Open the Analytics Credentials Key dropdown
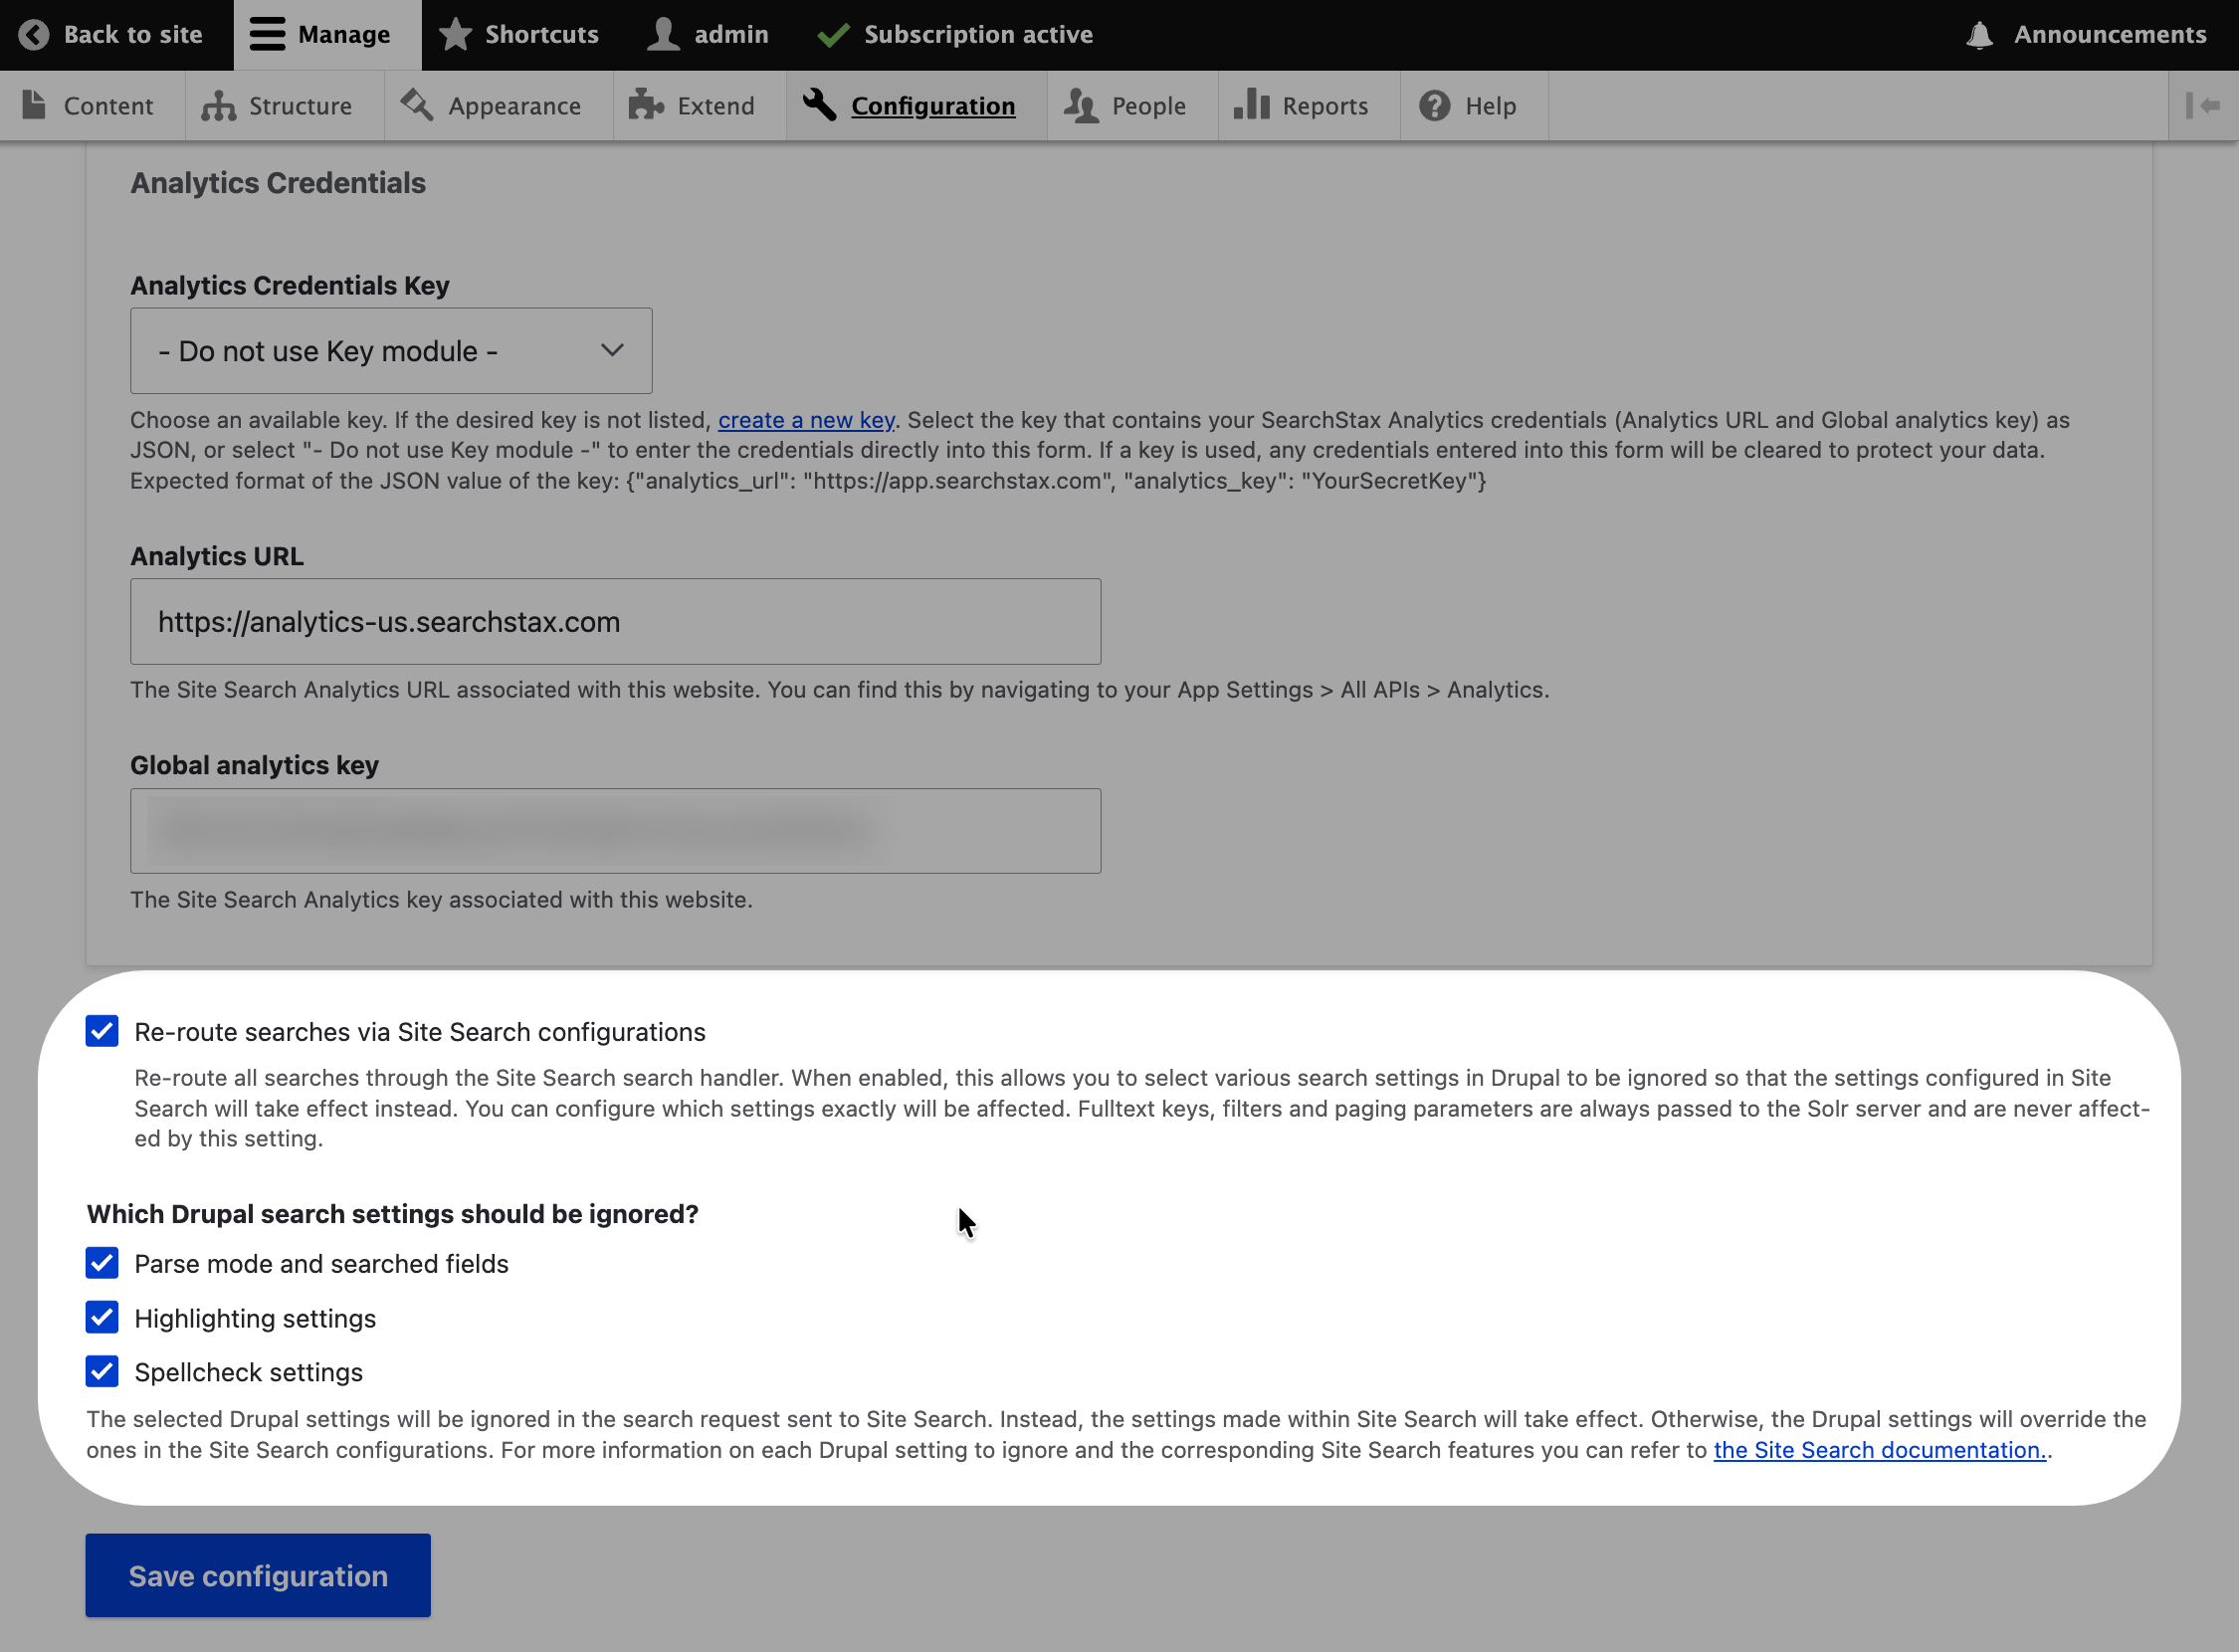2239x1652 pixels. tap(391, 351)
